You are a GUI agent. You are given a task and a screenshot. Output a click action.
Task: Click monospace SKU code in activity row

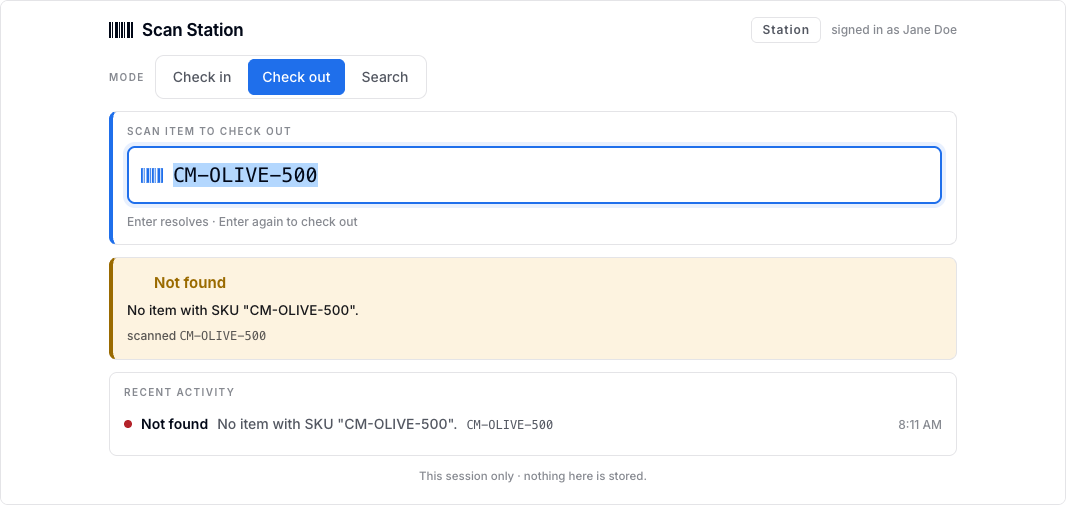(510, 425)
